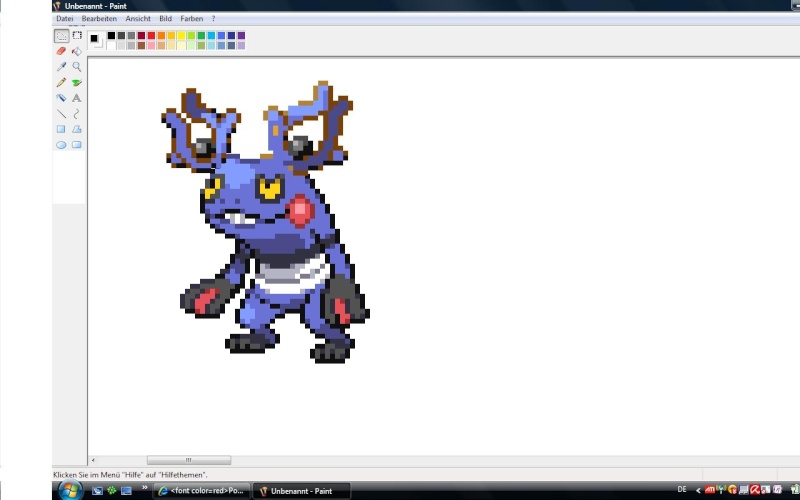Select the Brush tool
The image size is (800, 500).
point(77,82)
